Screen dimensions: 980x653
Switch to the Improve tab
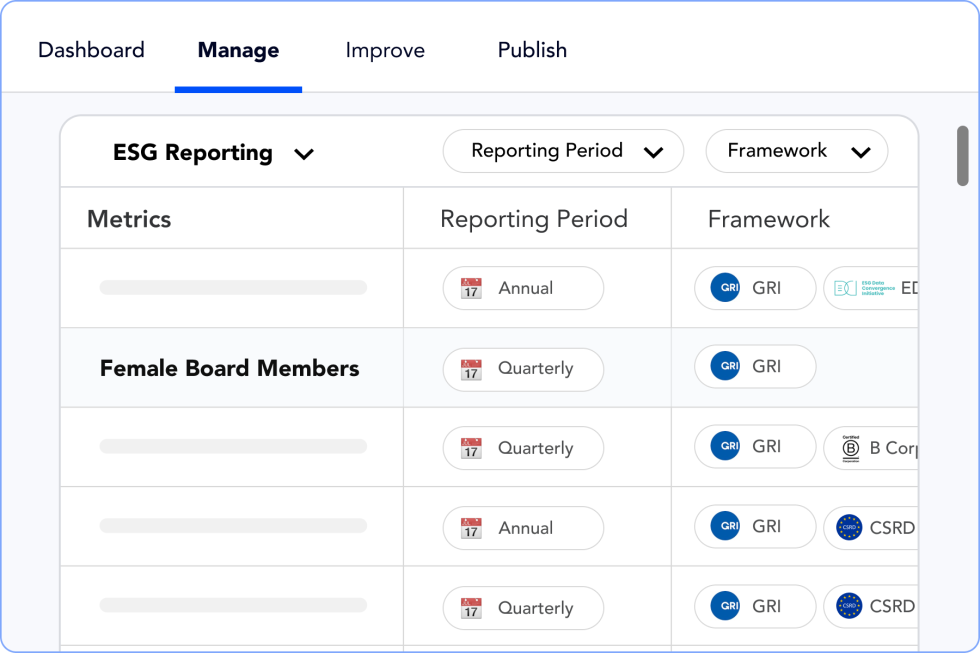pyautogui.click(x=385, y=50)
